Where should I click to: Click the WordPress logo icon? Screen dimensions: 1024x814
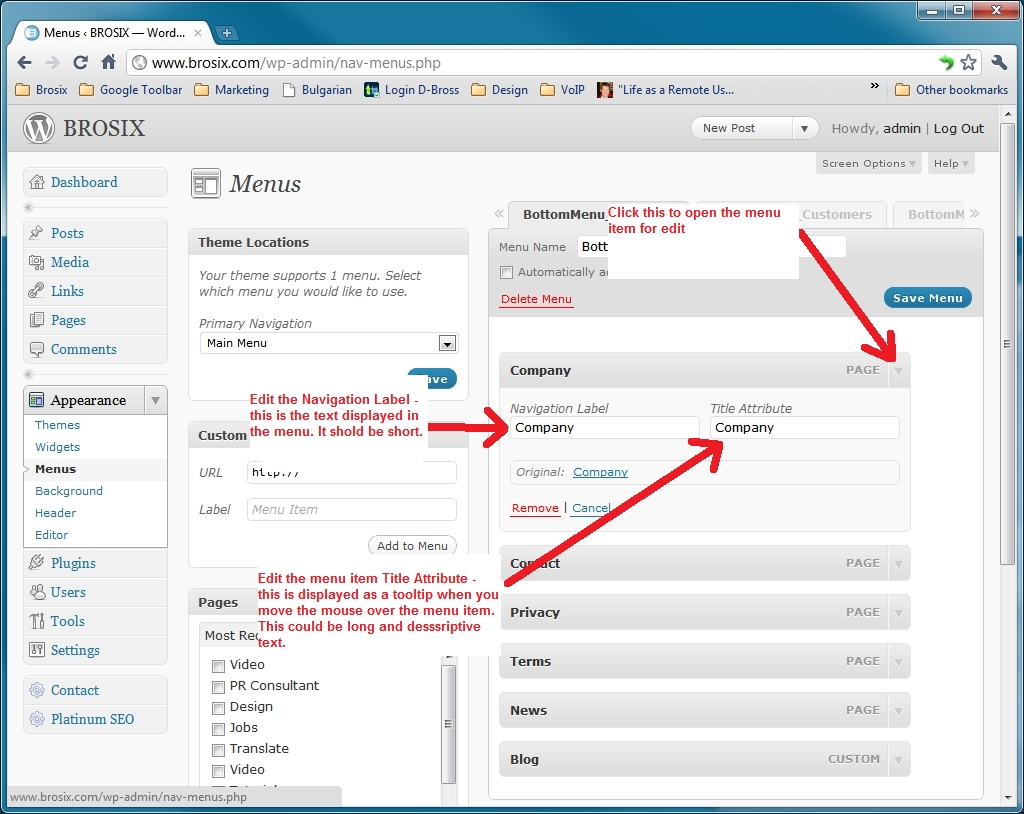(x=39, y=128)
